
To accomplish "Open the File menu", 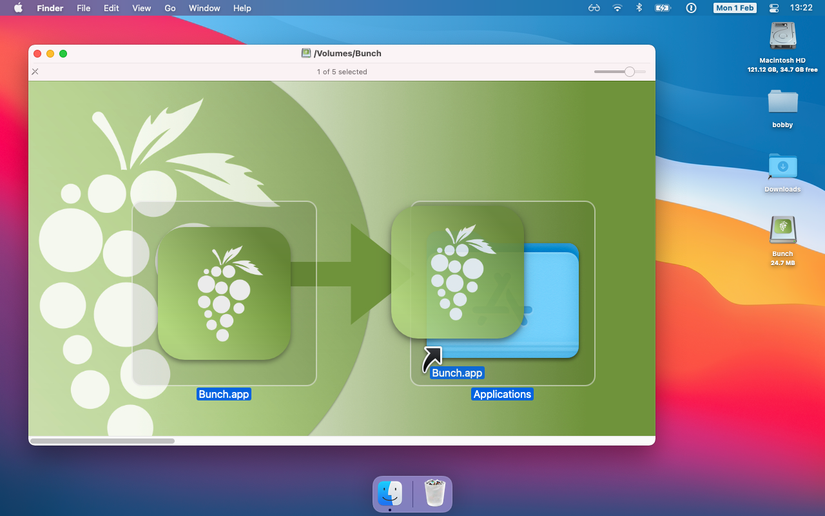I will 83,8.
